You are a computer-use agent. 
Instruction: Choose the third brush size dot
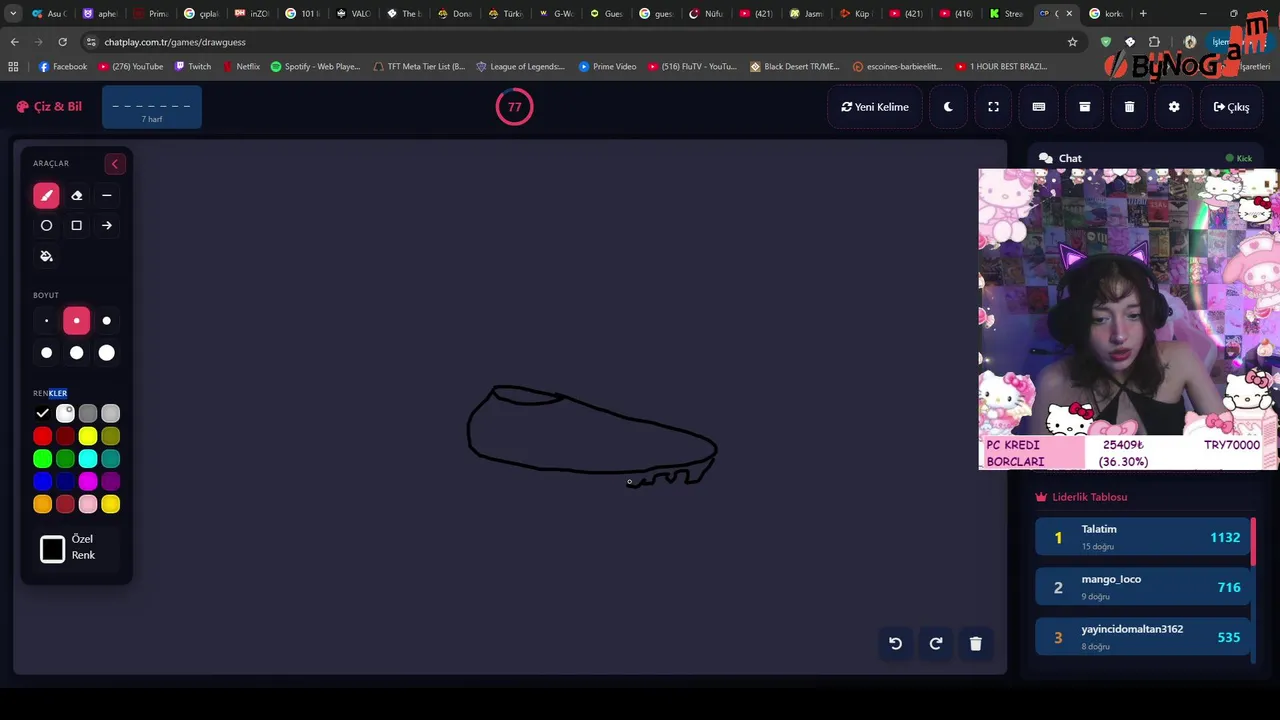point(107,321)
